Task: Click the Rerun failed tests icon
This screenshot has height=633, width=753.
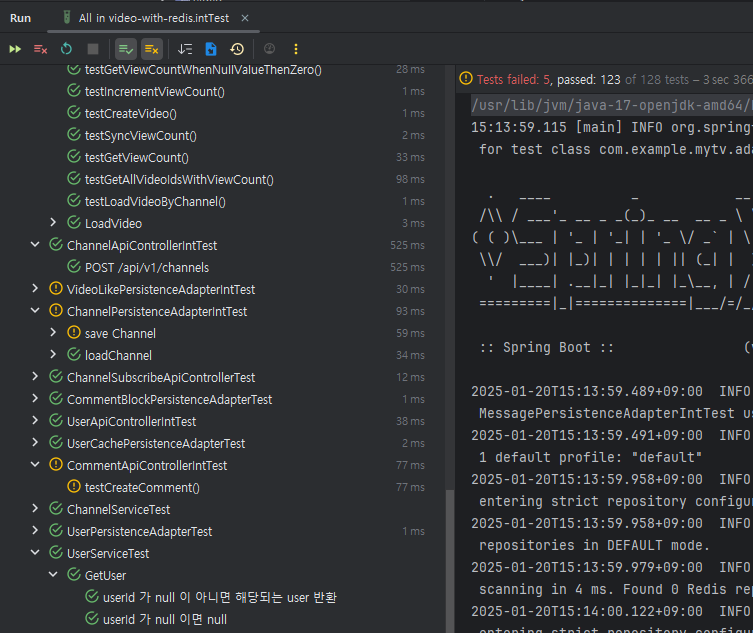Action: 40,49
